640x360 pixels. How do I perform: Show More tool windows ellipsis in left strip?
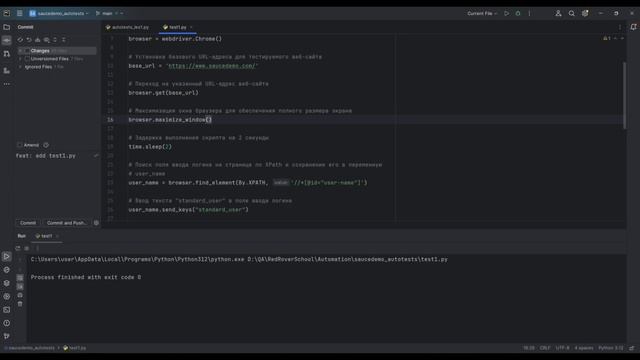click(7, 84)
